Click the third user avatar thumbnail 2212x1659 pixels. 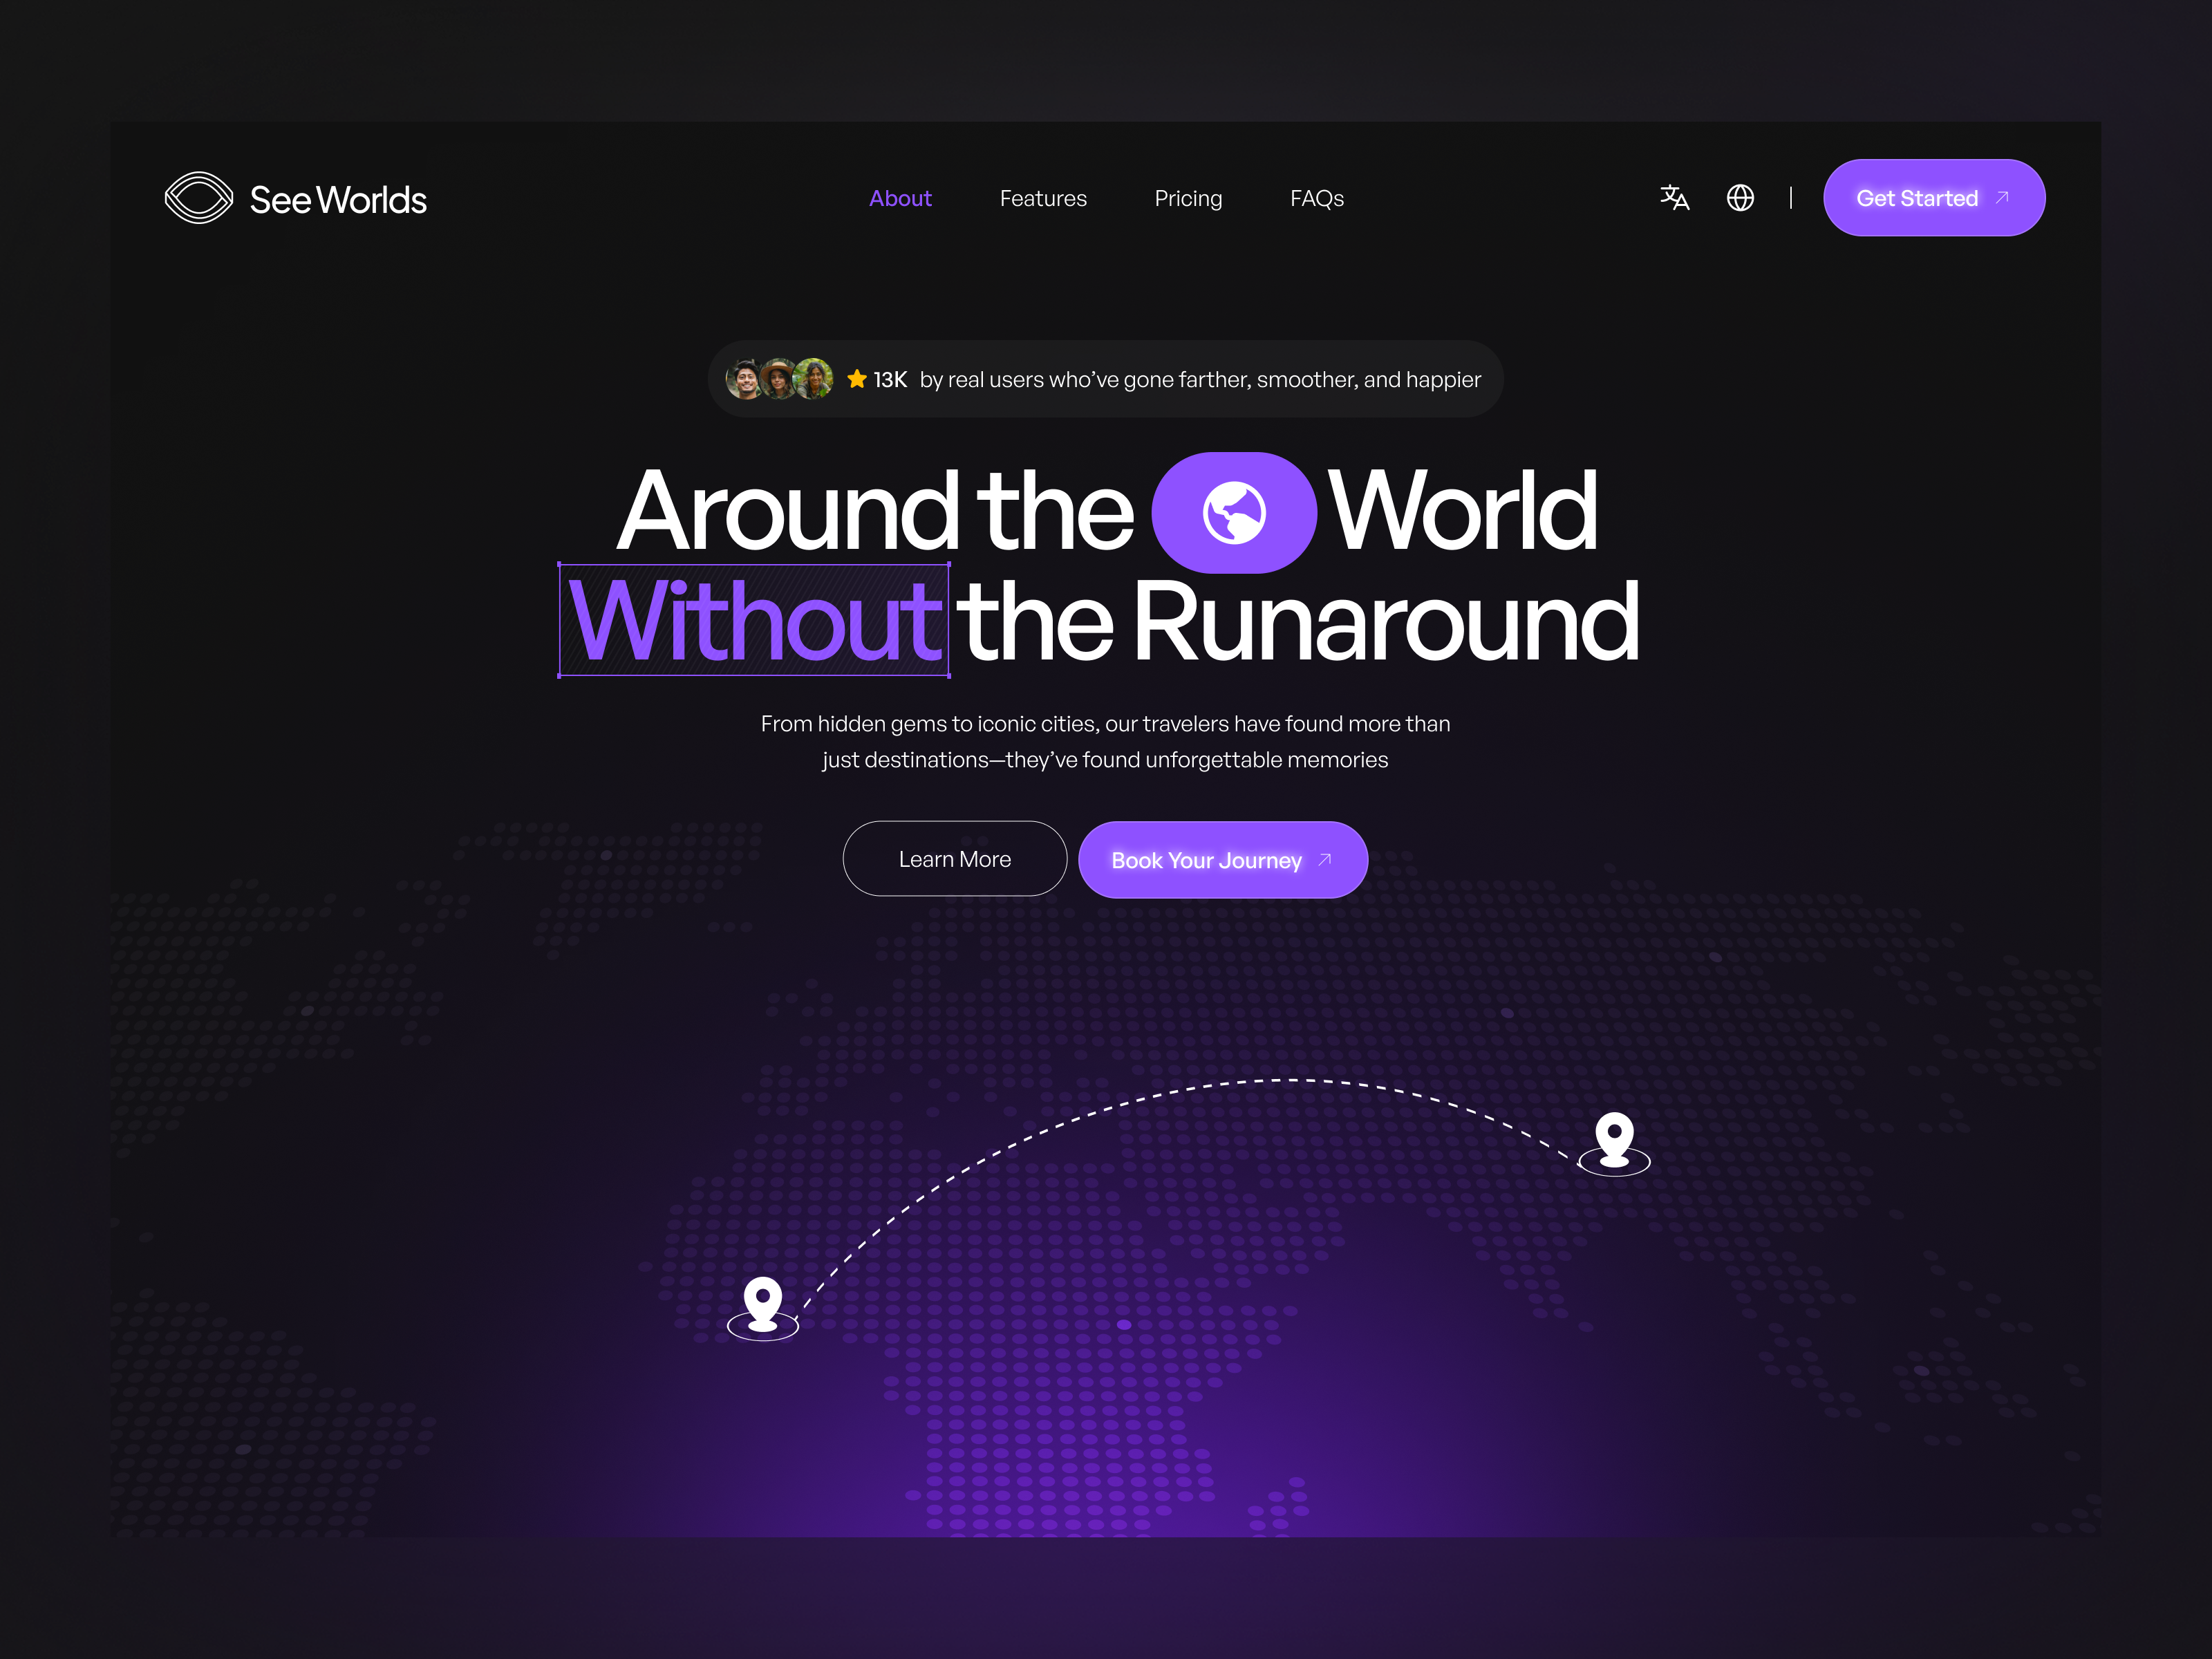point(814,379)
